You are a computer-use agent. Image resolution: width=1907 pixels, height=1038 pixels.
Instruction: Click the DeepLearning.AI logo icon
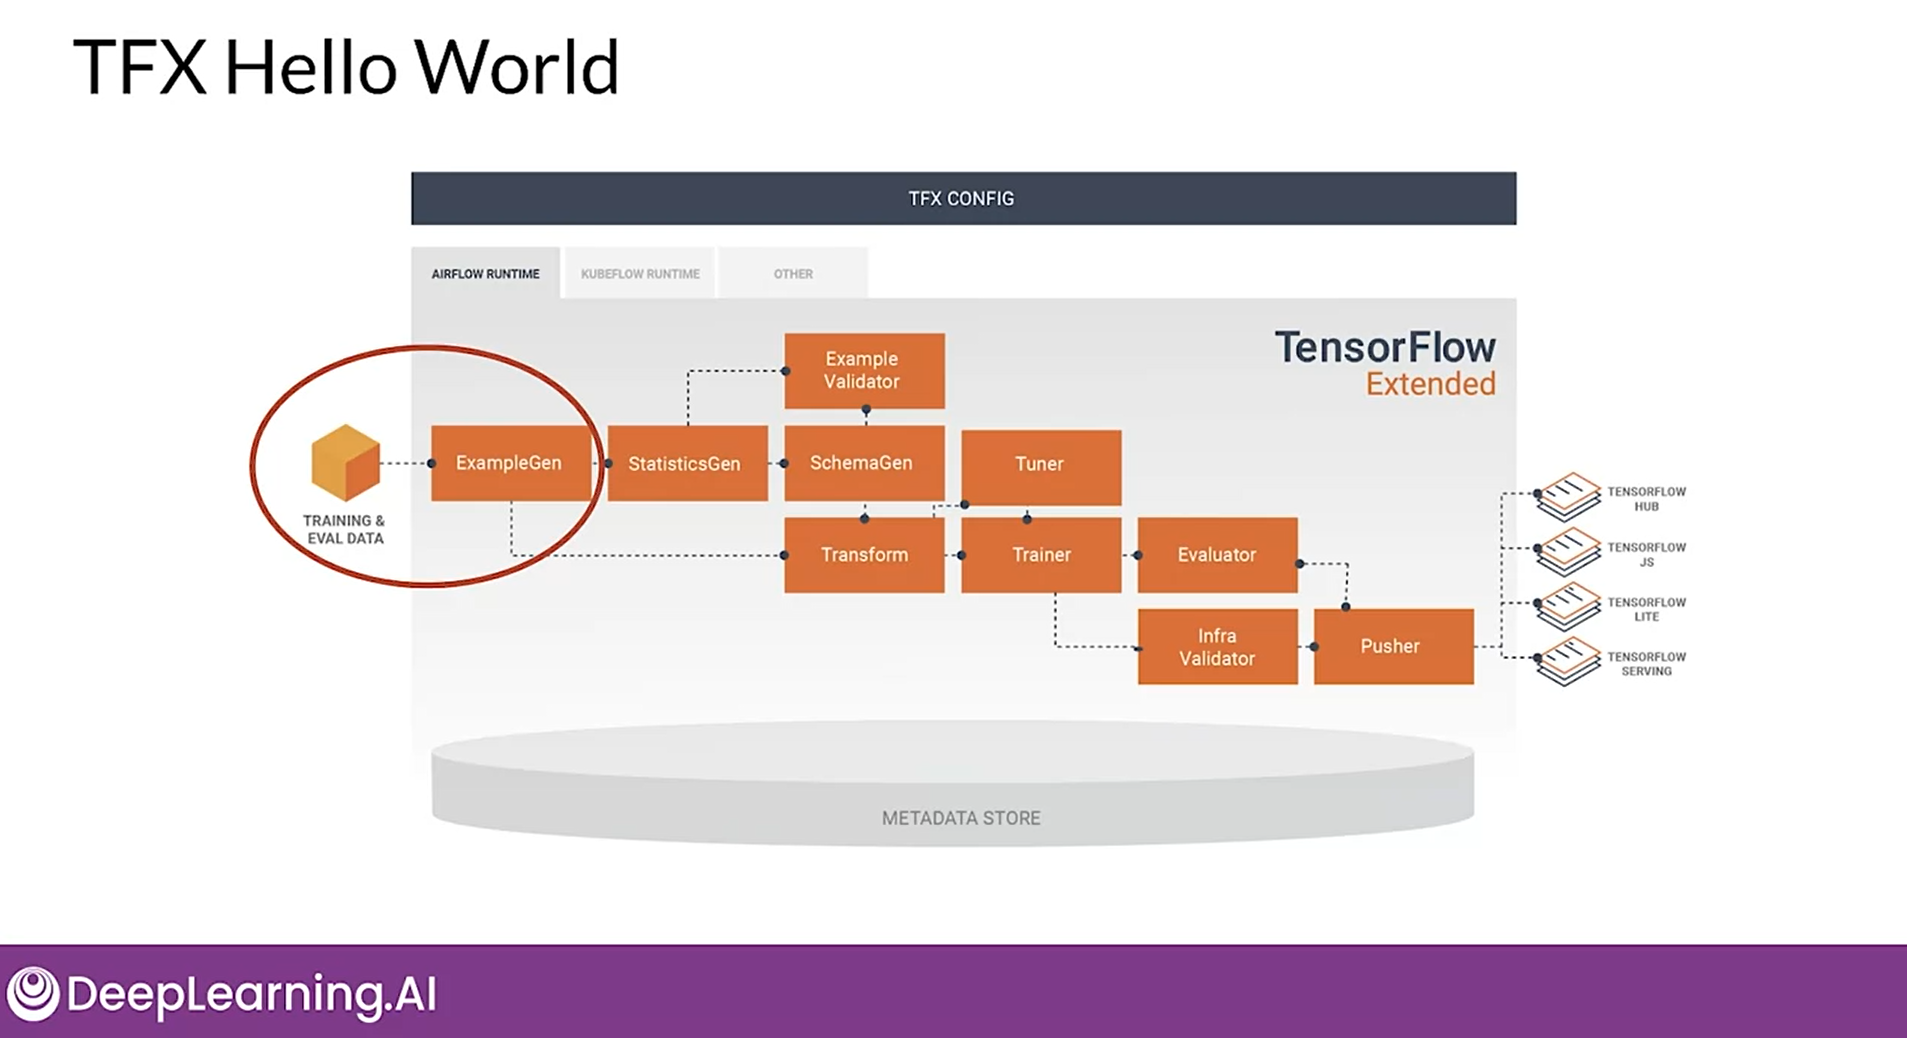click(x=33, y=993)
